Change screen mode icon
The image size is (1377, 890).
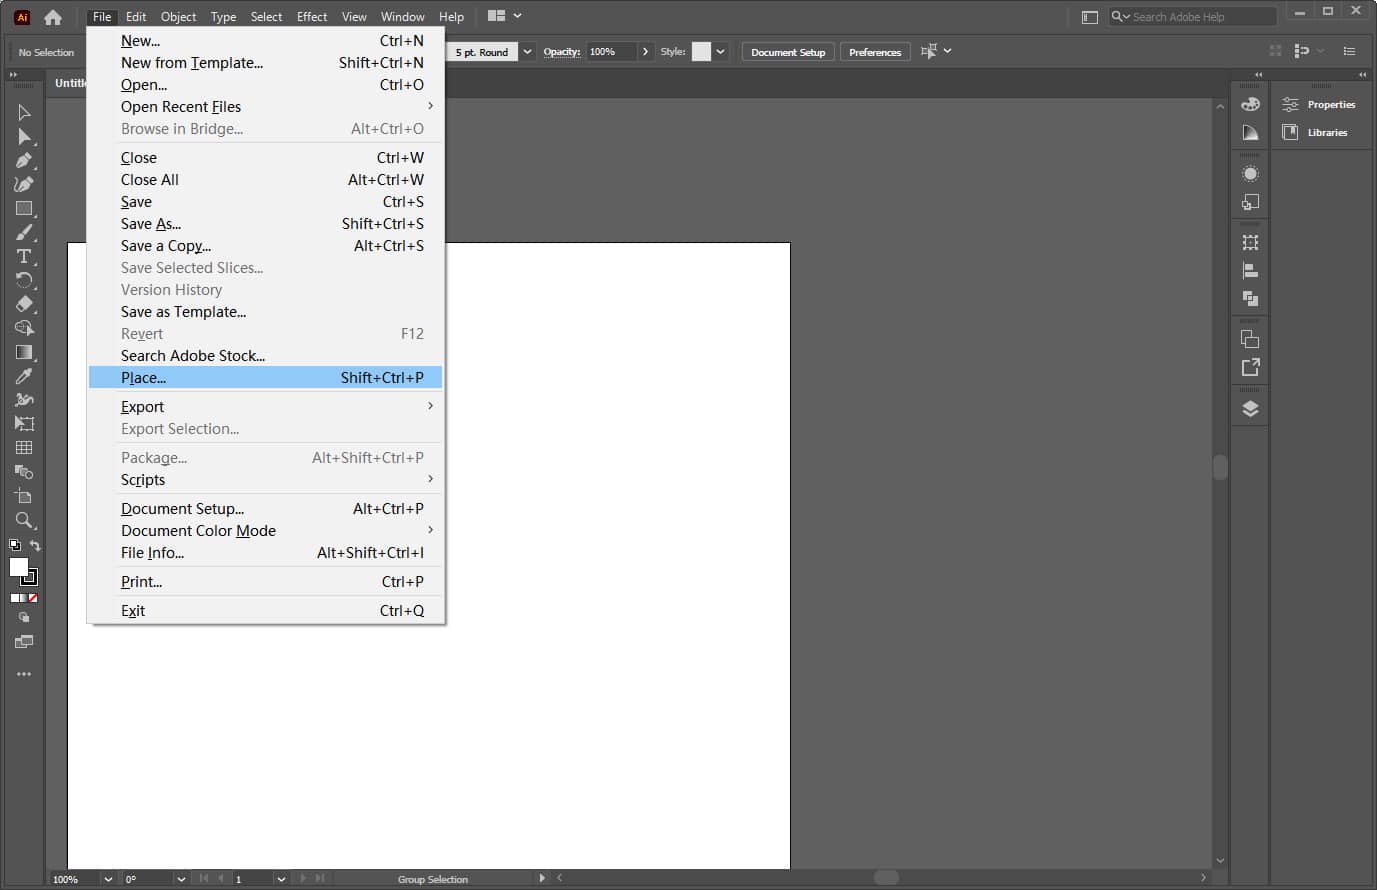(24, 642)
